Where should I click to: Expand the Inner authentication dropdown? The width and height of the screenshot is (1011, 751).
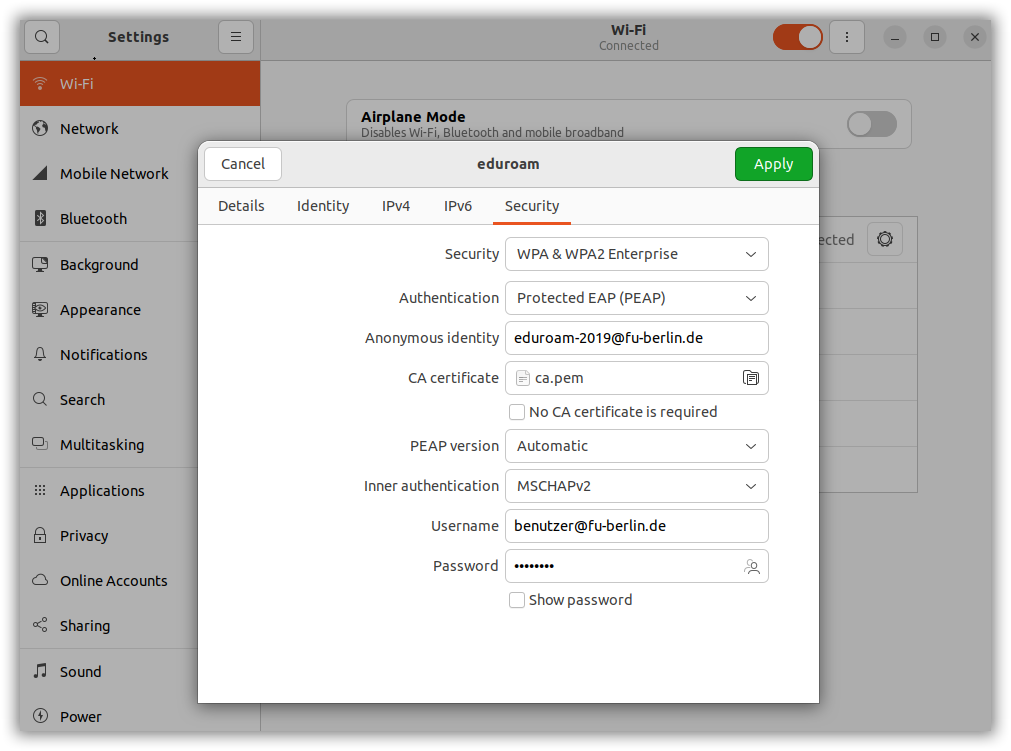click(x=636, y=486)
